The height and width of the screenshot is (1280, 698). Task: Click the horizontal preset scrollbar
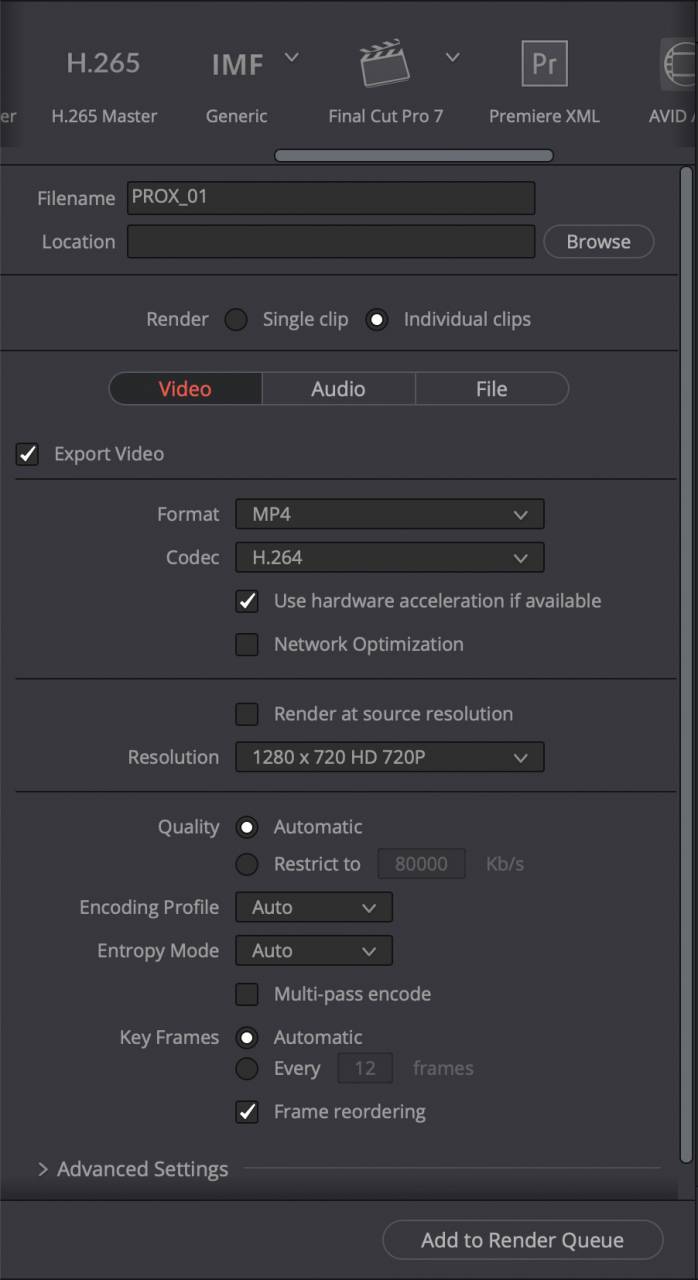click(x=414, y=156)
